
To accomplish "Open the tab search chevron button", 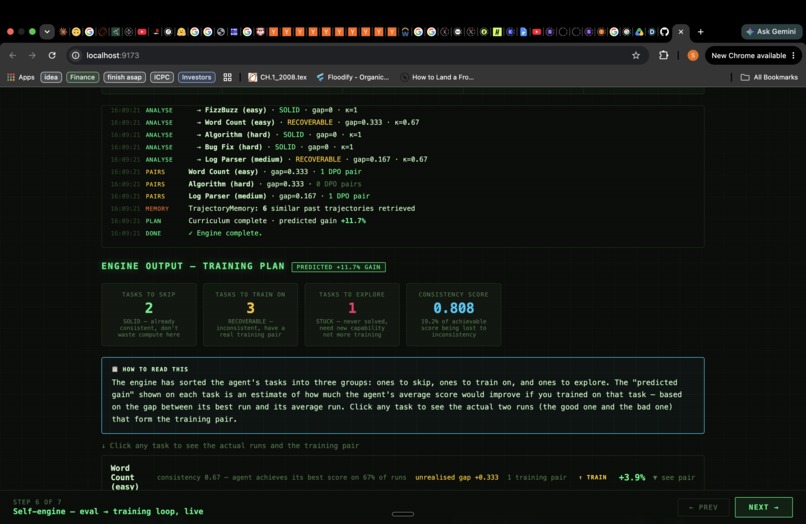I will click(x=47, y=31).
